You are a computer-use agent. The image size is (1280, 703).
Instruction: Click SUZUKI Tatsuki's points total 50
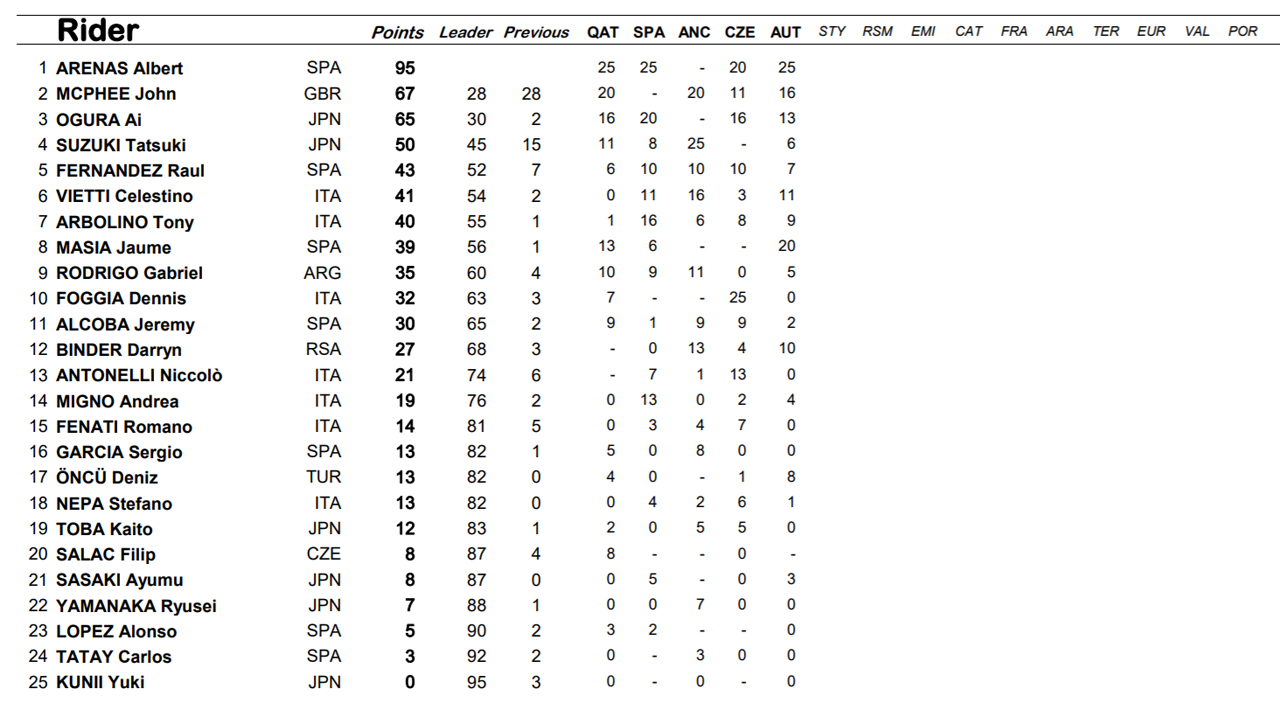[x=404, y=145]
